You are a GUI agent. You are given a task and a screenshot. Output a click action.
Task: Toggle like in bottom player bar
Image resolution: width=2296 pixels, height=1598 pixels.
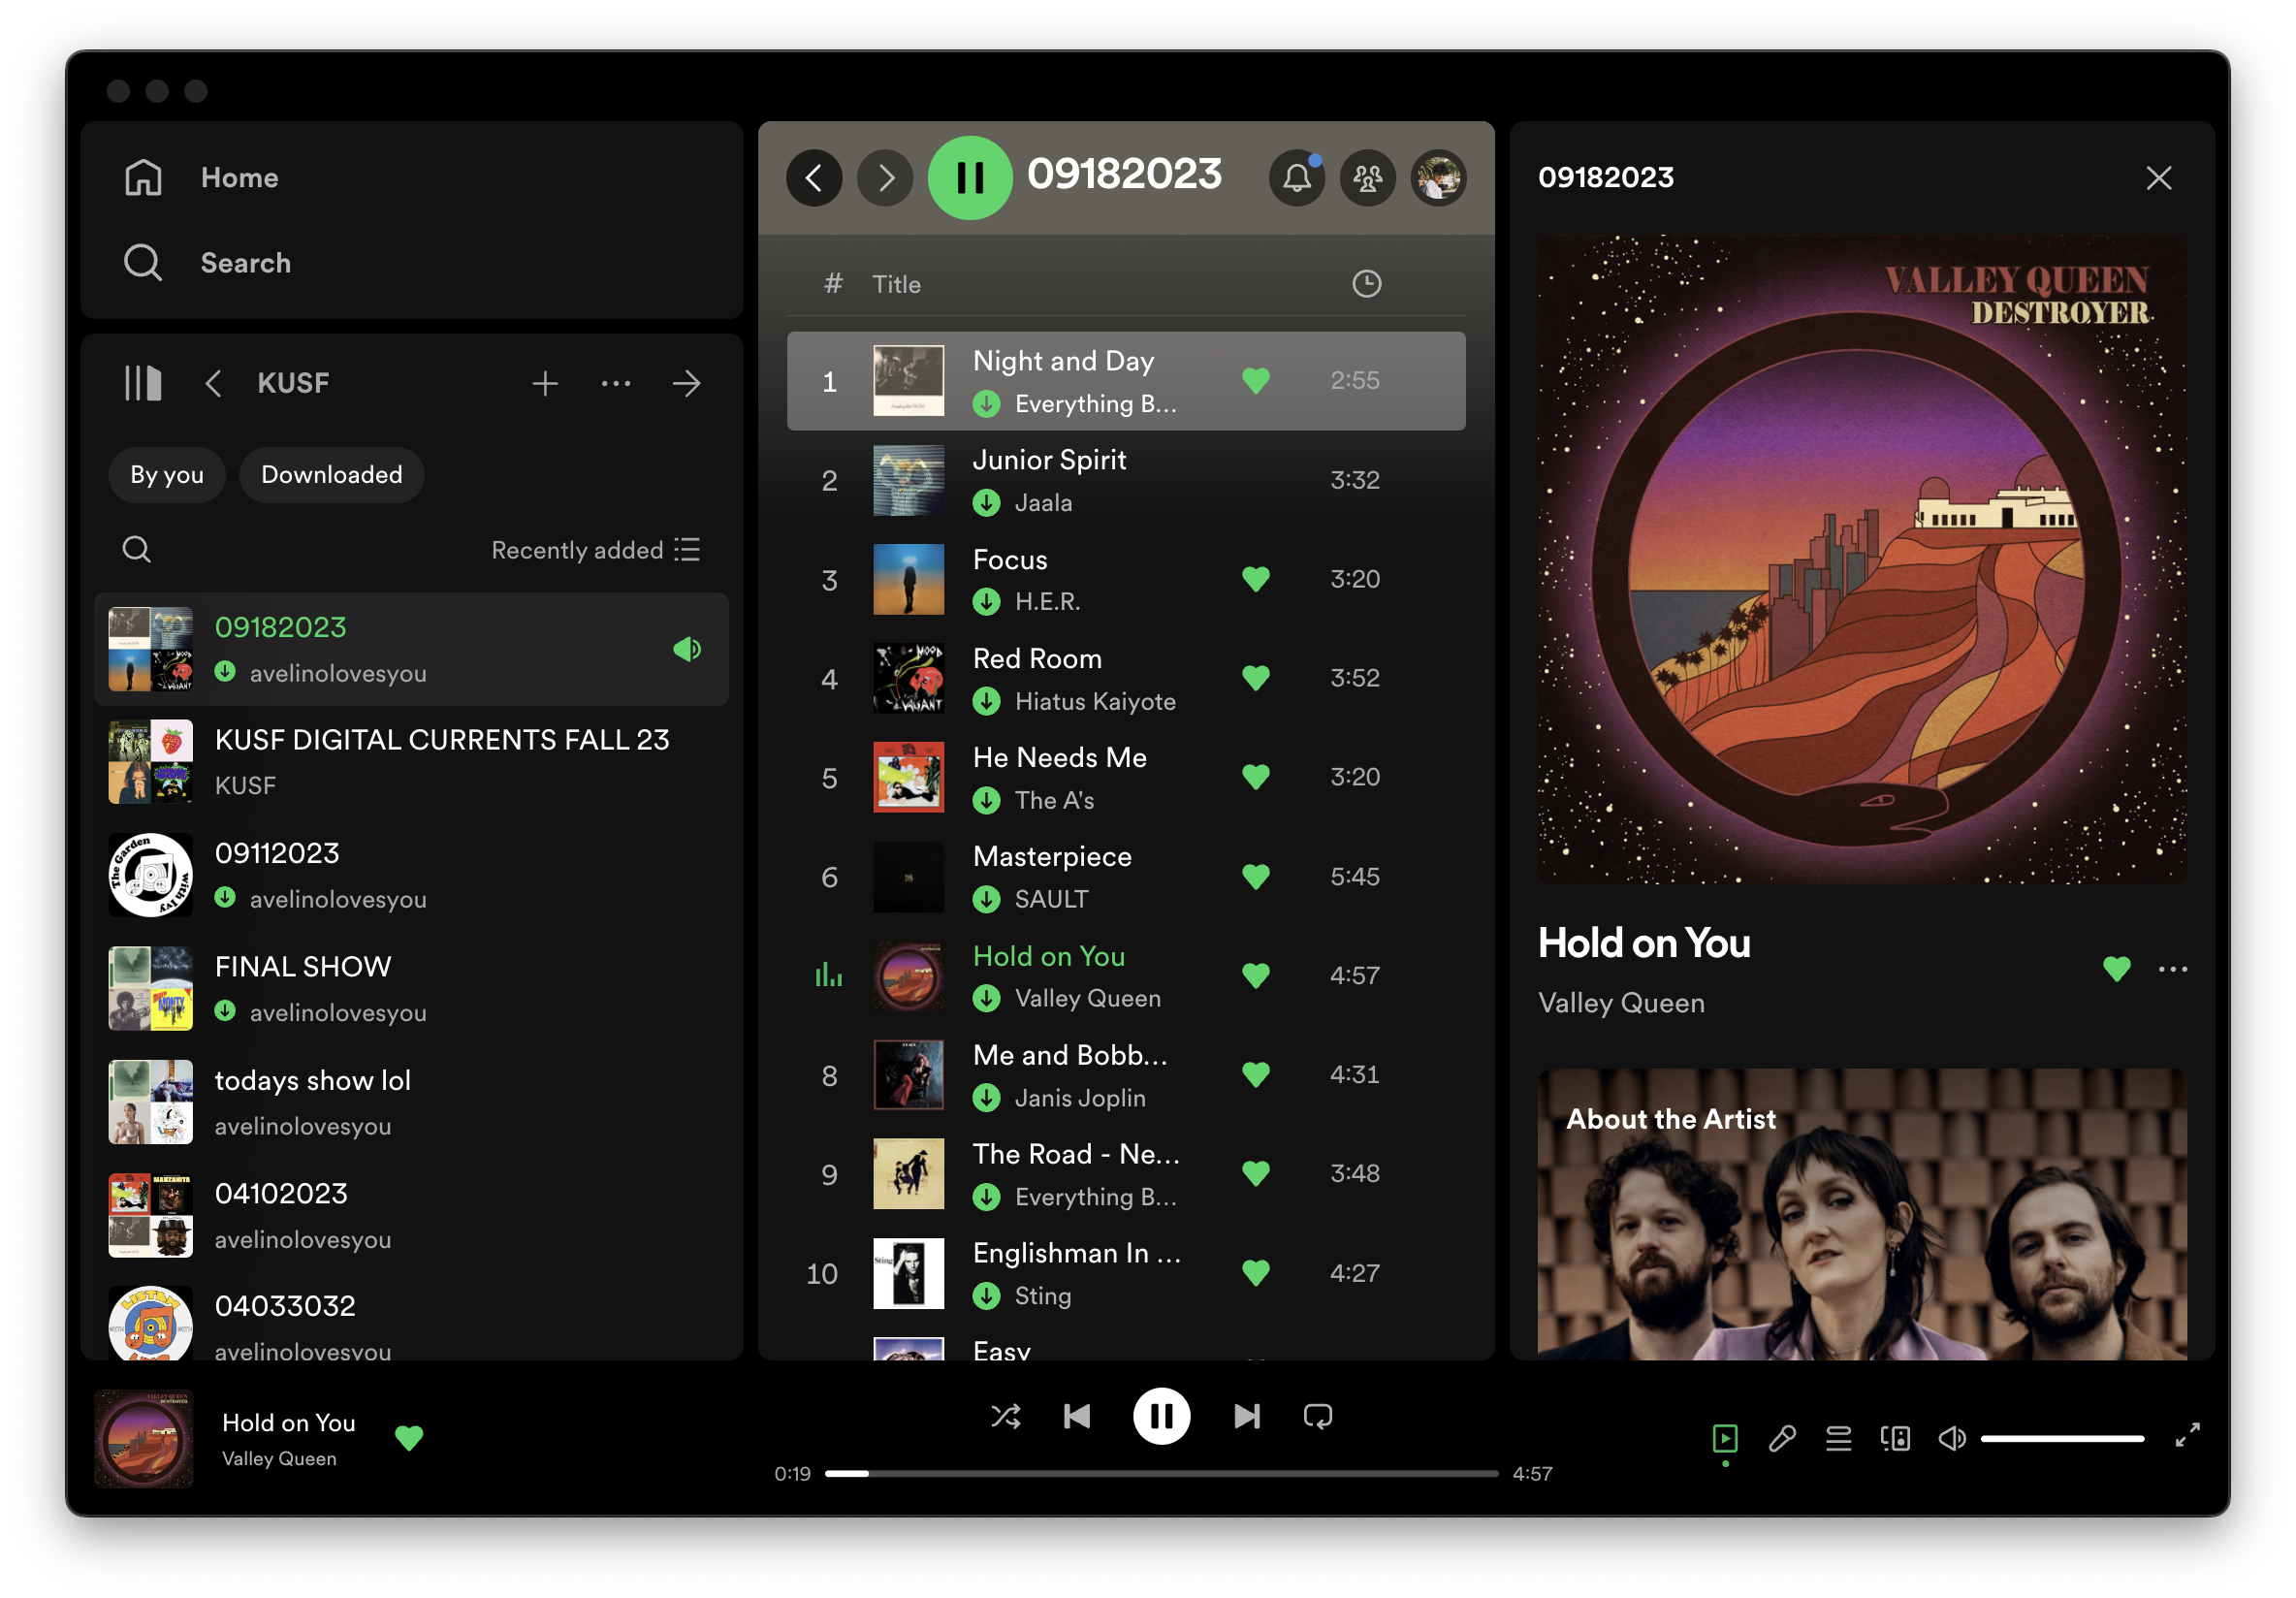409,1438
